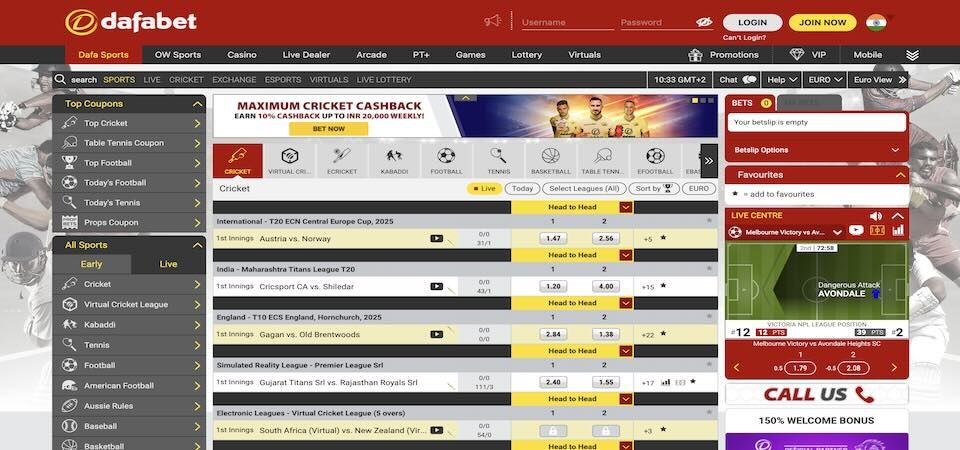
Task: Favourite the Gagan vs. Old Brentwoods match
Action: 663,334
